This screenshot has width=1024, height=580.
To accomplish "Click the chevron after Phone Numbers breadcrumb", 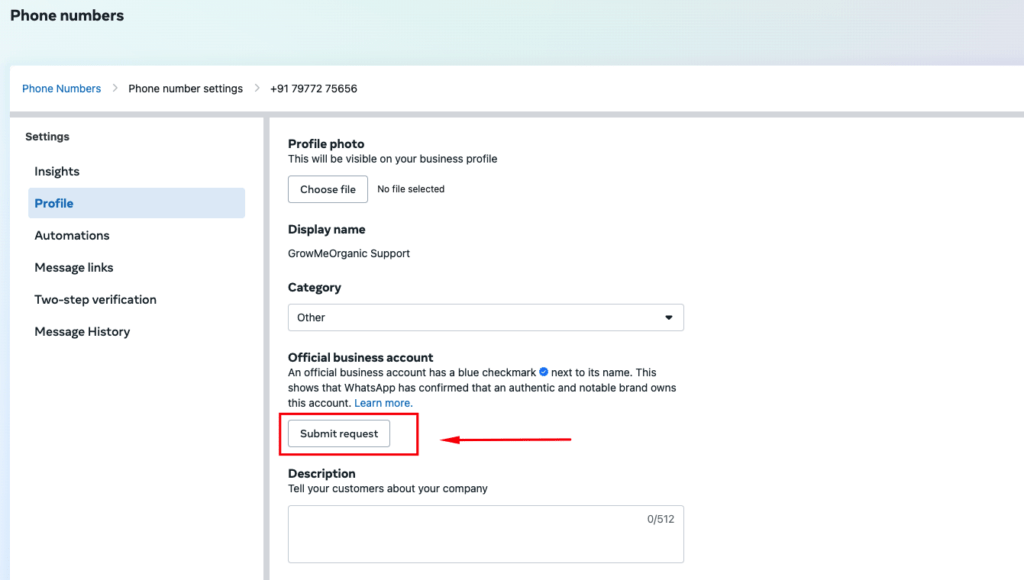I will point(115,88).
